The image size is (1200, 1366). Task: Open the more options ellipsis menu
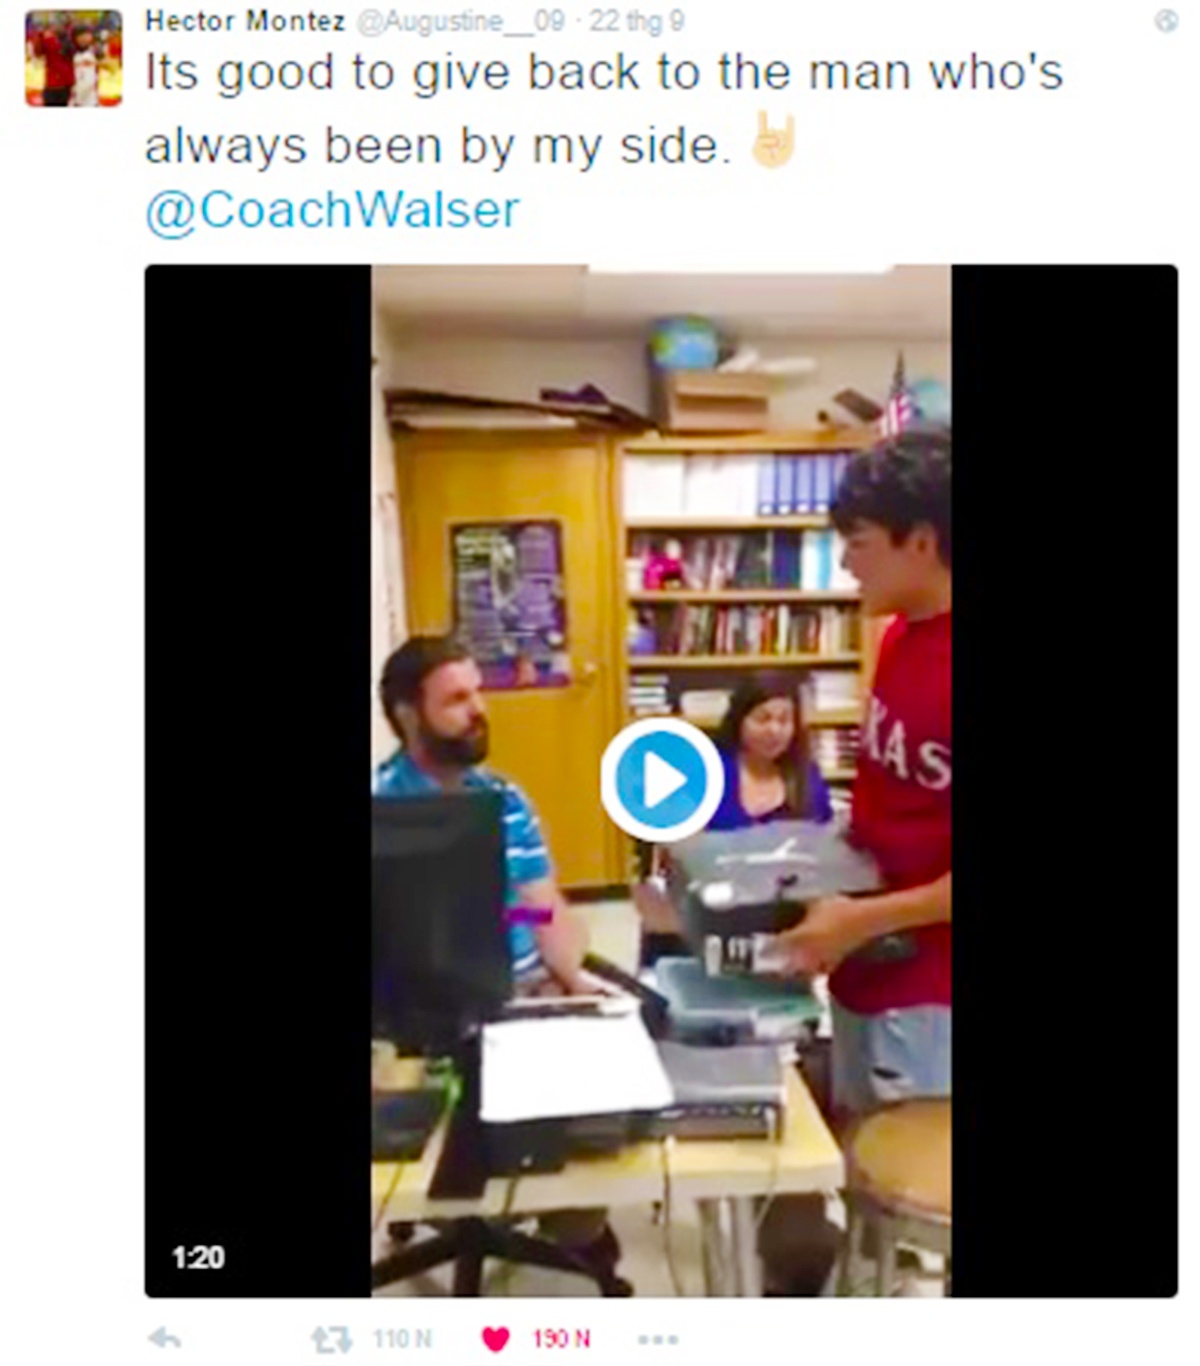tap(658, 1339)
